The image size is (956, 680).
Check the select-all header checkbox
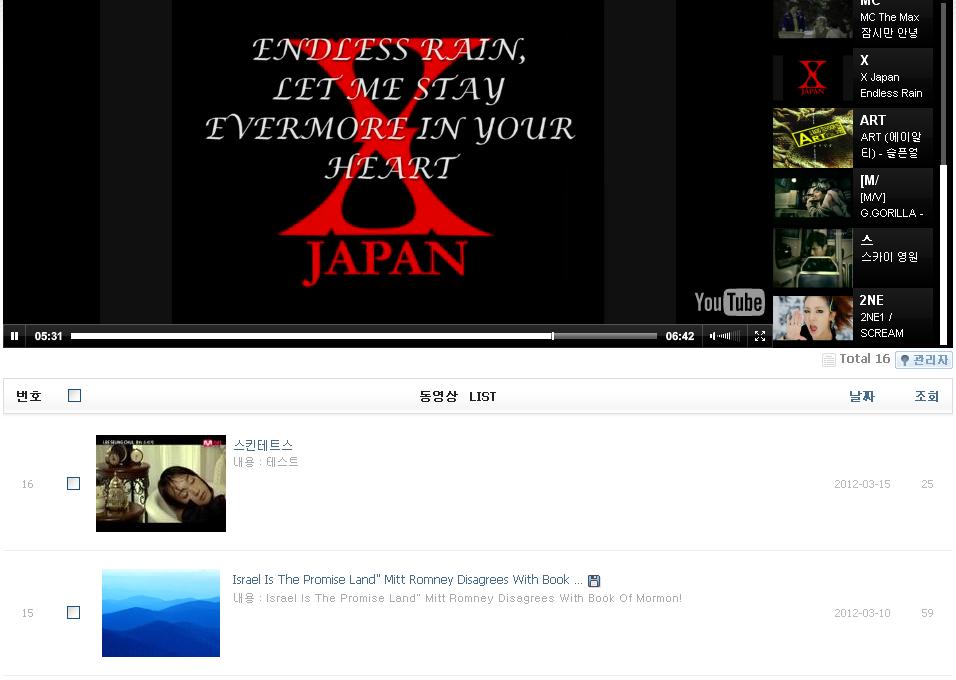coord(74,396)
